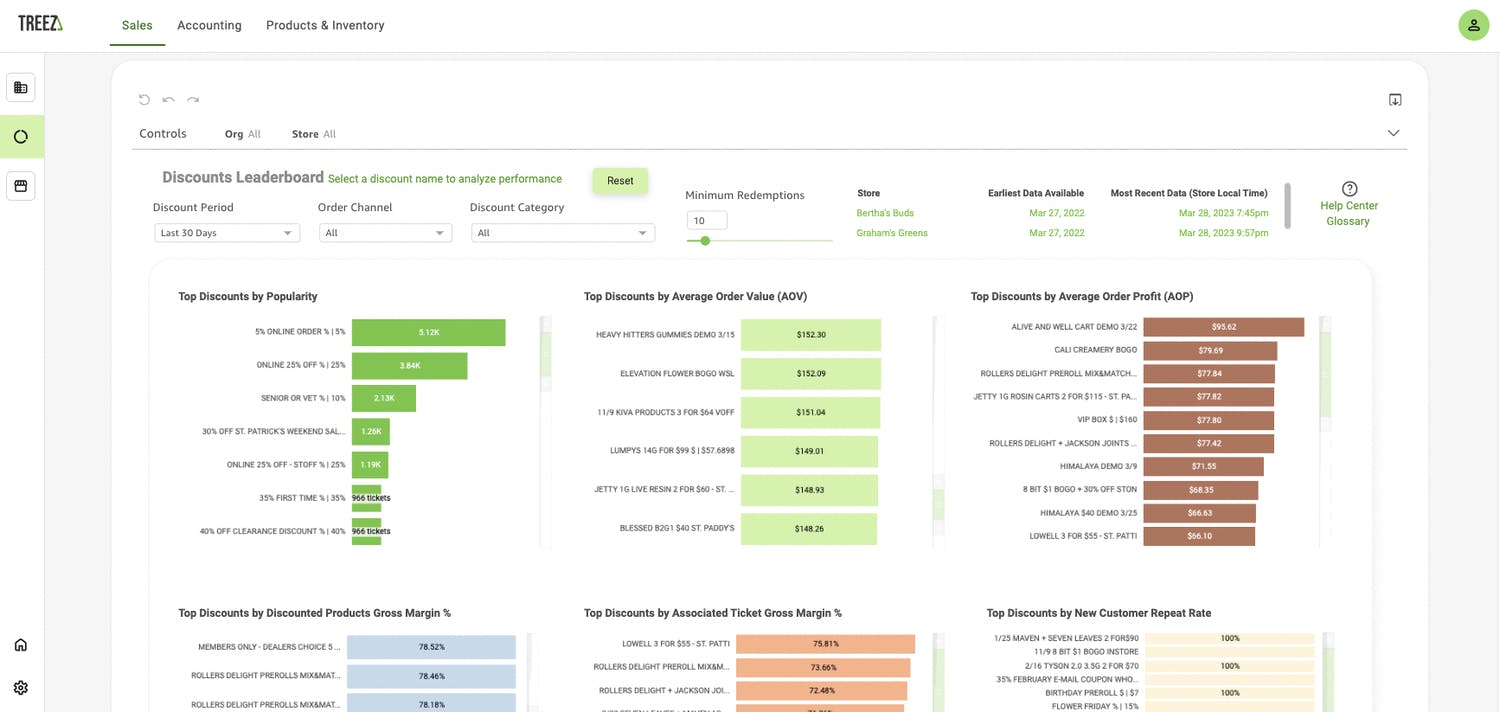
Task: Click the green Reset button
Action: (x=620, y=181)
